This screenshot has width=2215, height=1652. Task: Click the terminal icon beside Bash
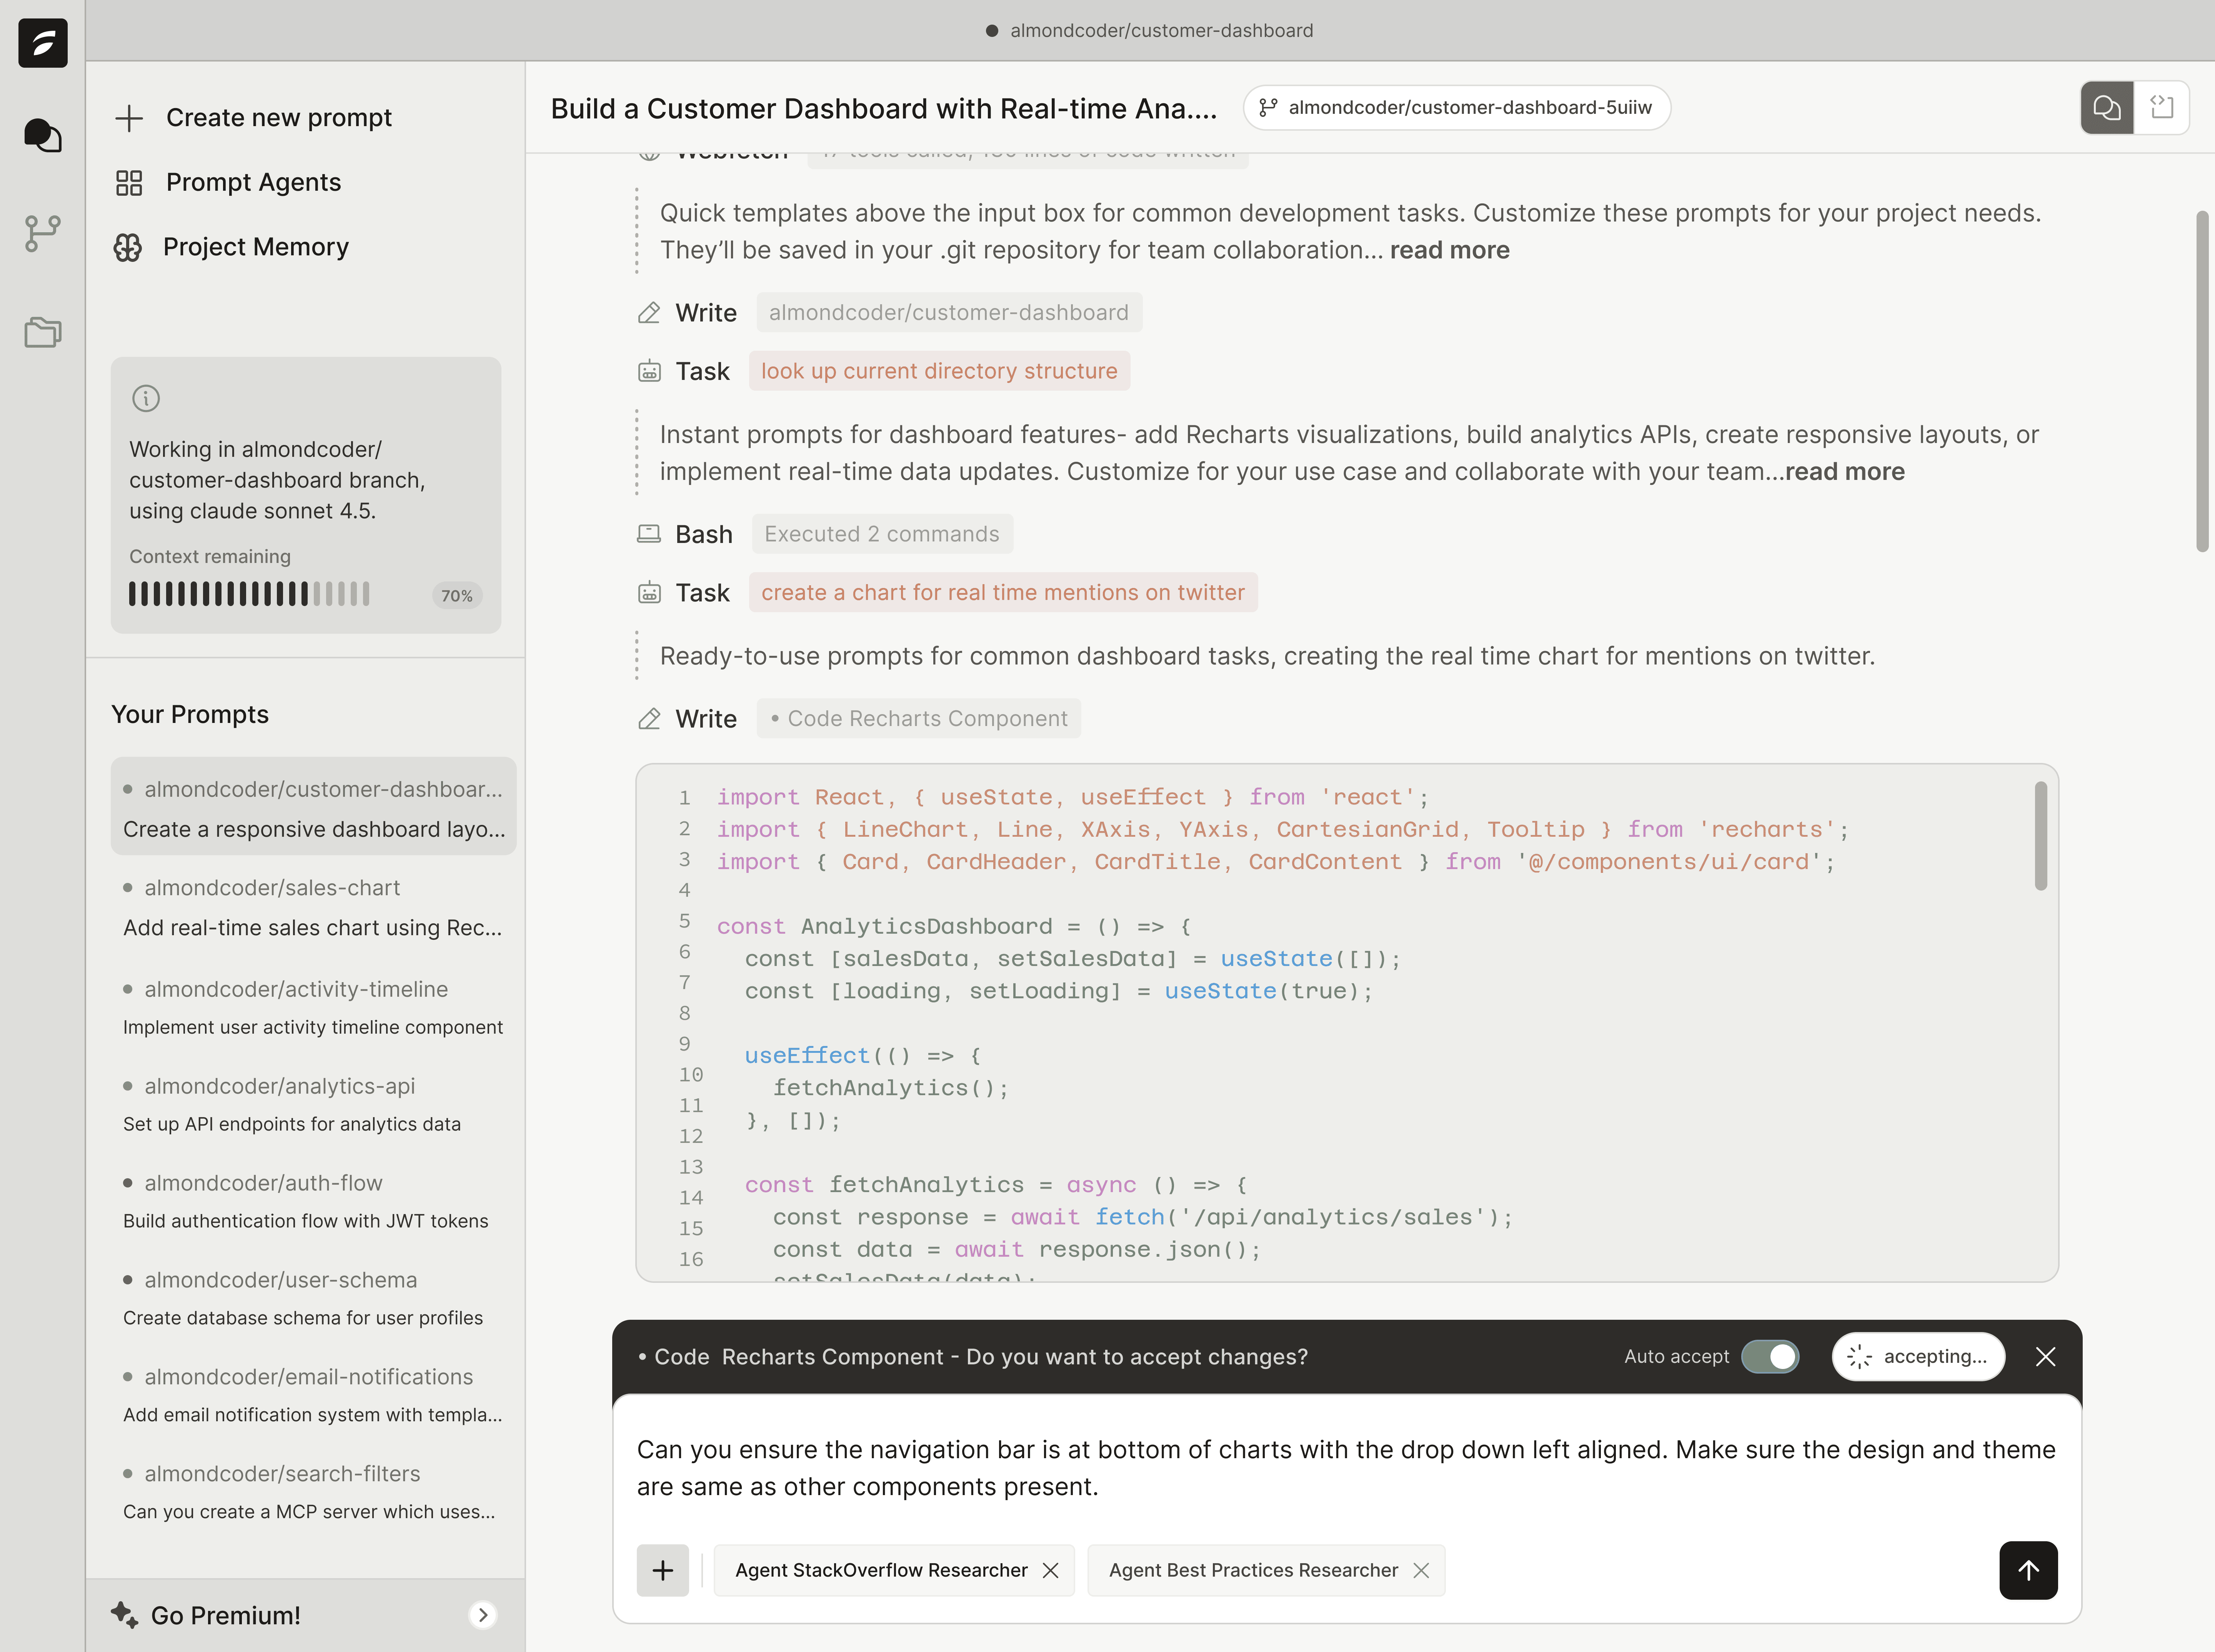tap(649, 534)
